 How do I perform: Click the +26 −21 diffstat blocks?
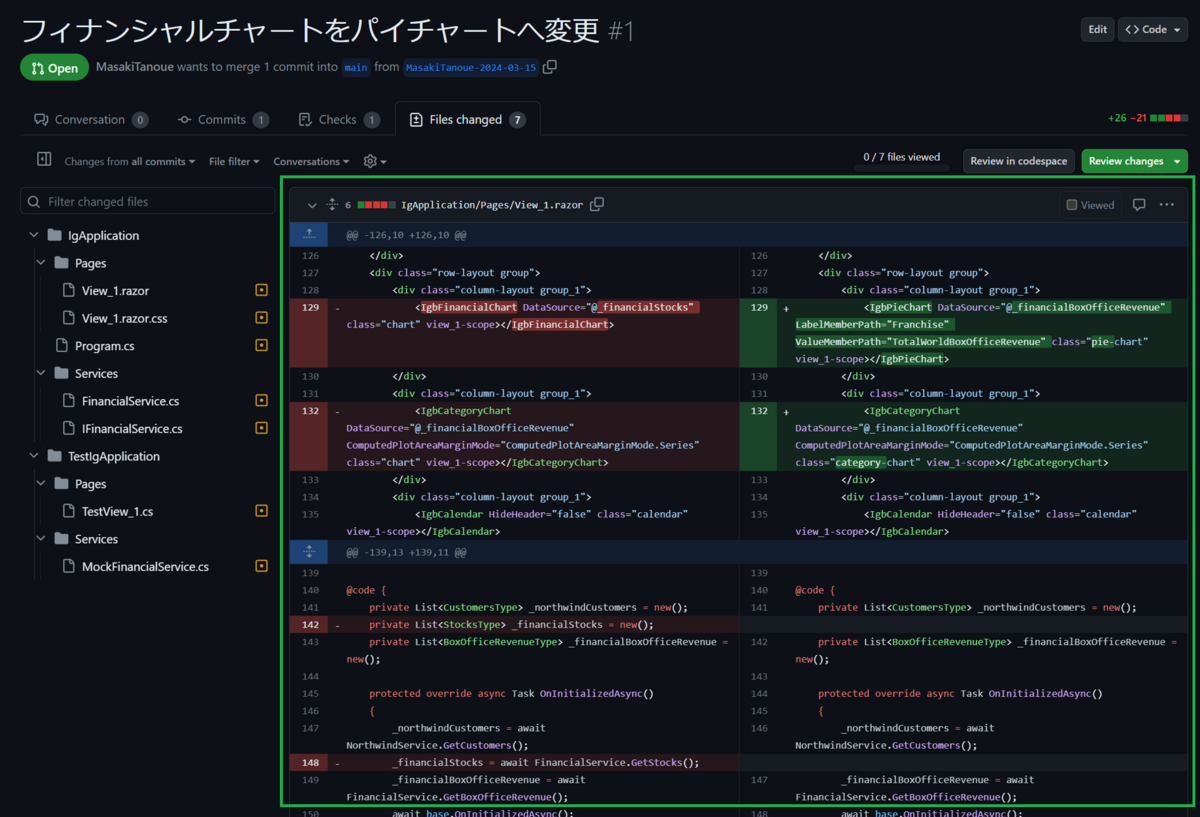(1169, 118)
